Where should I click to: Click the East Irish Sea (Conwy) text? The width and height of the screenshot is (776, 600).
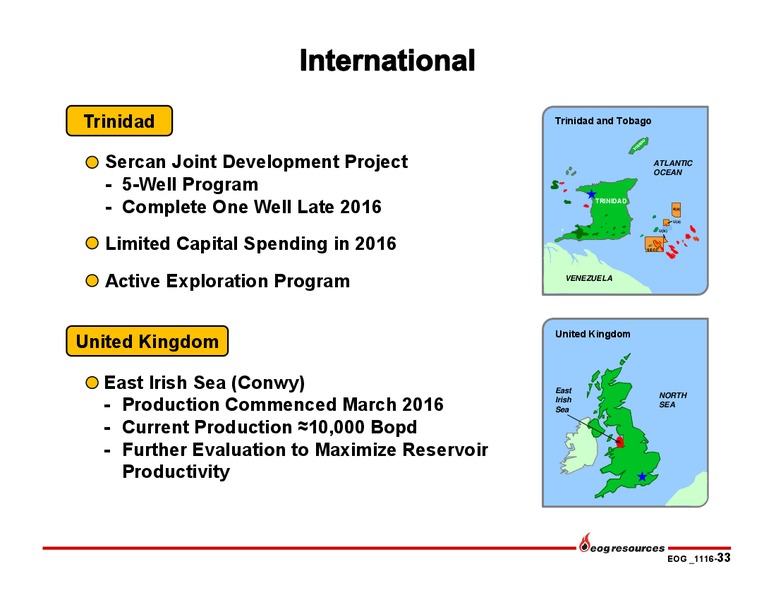pos(204,383)
